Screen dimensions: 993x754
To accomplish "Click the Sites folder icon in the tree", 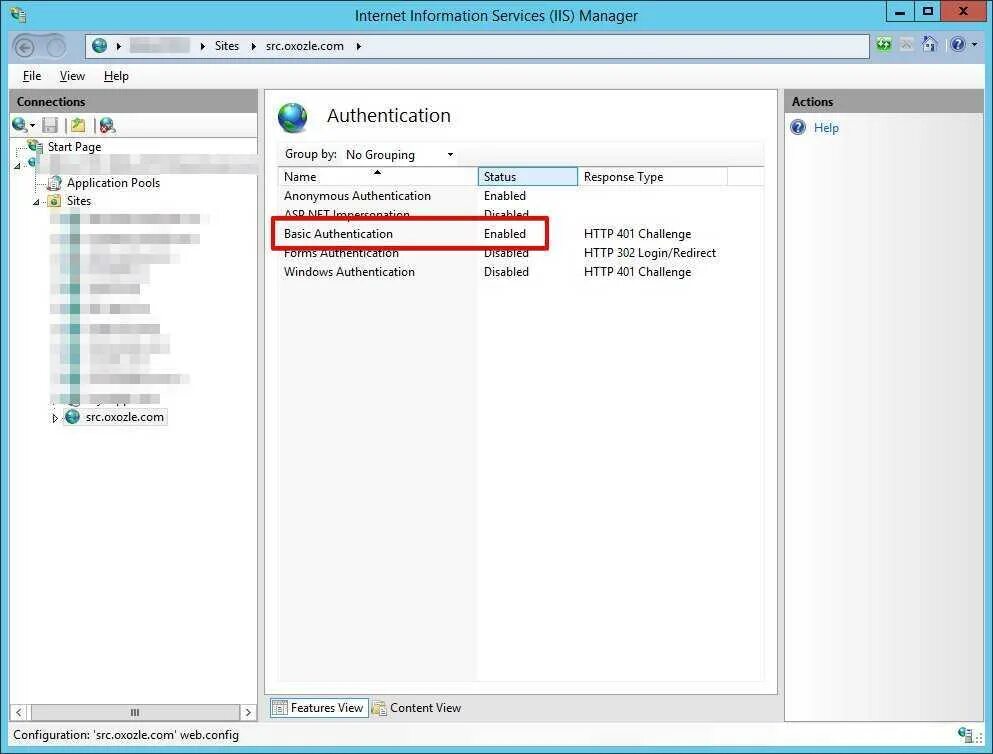I will pyautogui.click(x=55, y=201).
